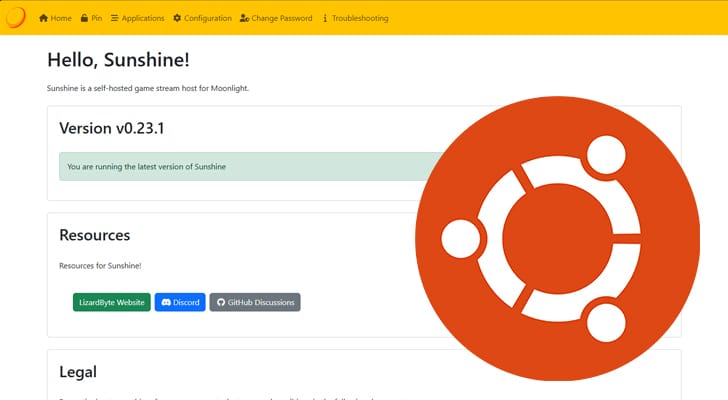
Task: Click the list icon beside Applications
Action: (114, 18)
